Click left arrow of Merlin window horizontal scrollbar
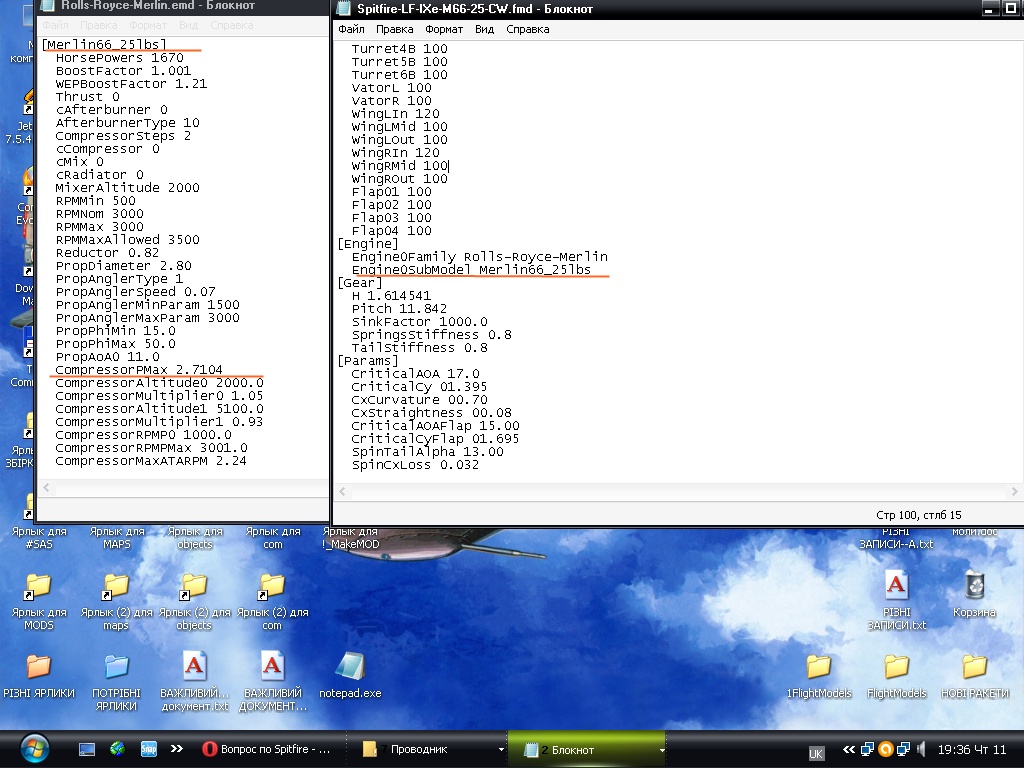 46,487
